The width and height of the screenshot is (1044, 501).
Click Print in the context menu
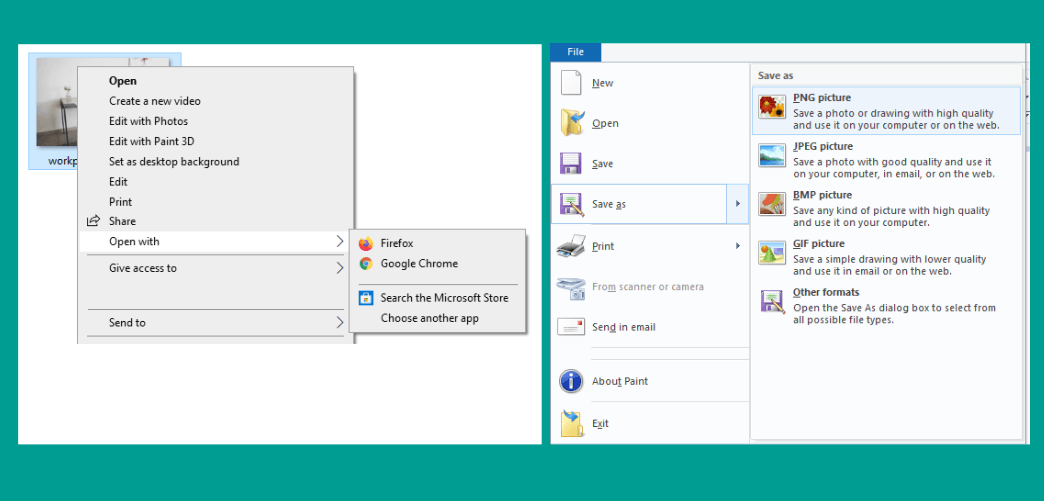point(121,201)
